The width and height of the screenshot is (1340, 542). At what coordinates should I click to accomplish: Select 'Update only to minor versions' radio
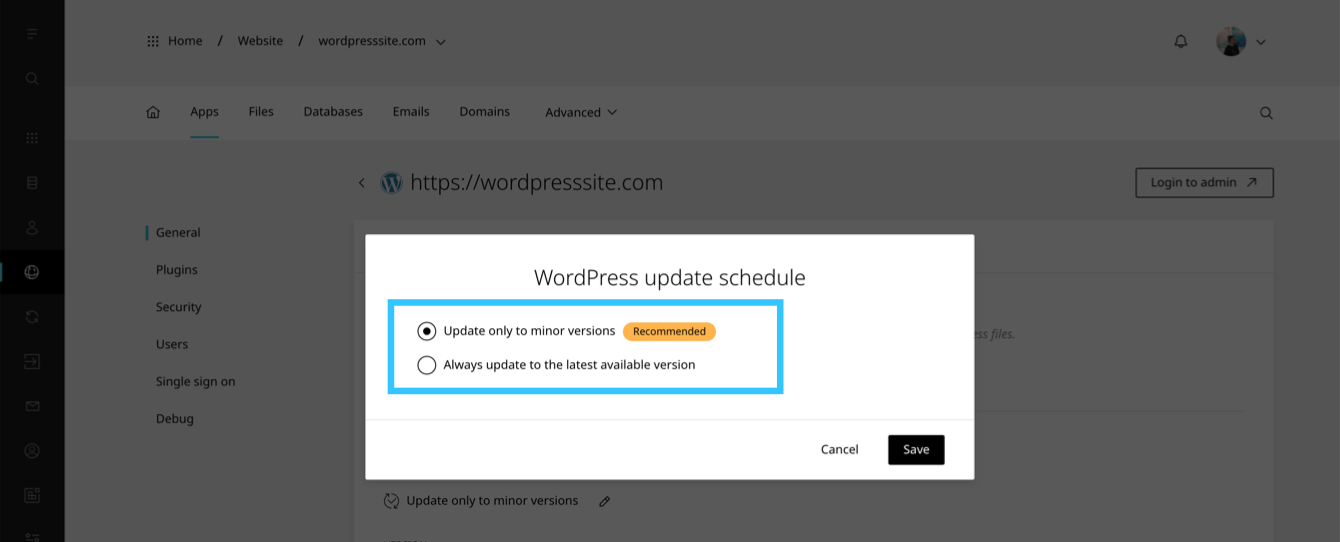tap(427, 331)
